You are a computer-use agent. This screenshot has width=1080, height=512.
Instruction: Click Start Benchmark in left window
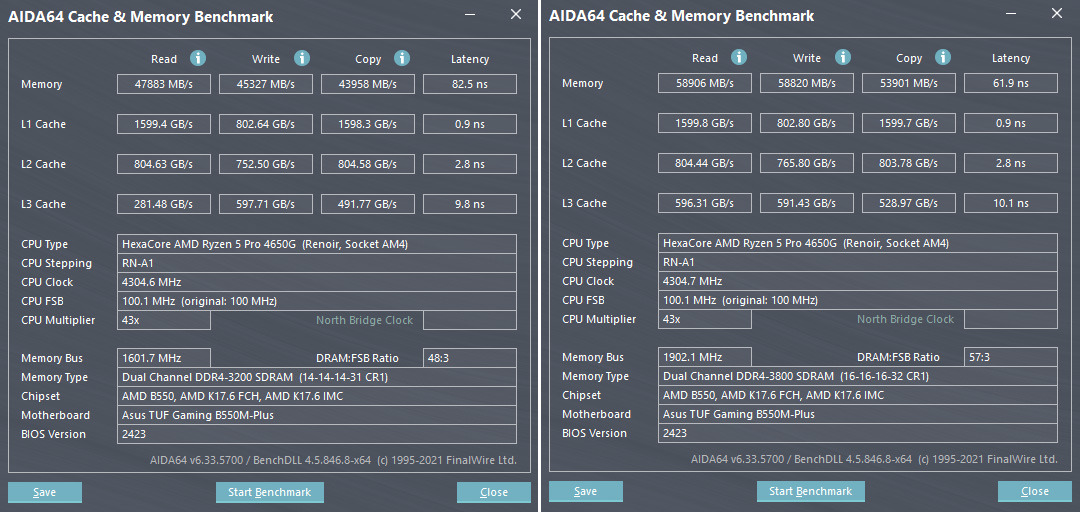pos(269,492)
